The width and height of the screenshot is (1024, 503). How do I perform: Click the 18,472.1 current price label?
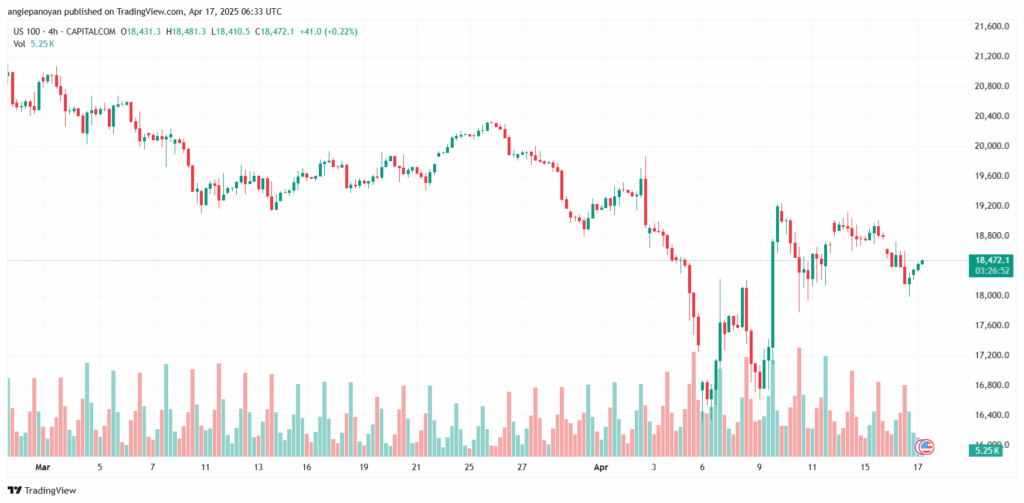pos(990,259)
